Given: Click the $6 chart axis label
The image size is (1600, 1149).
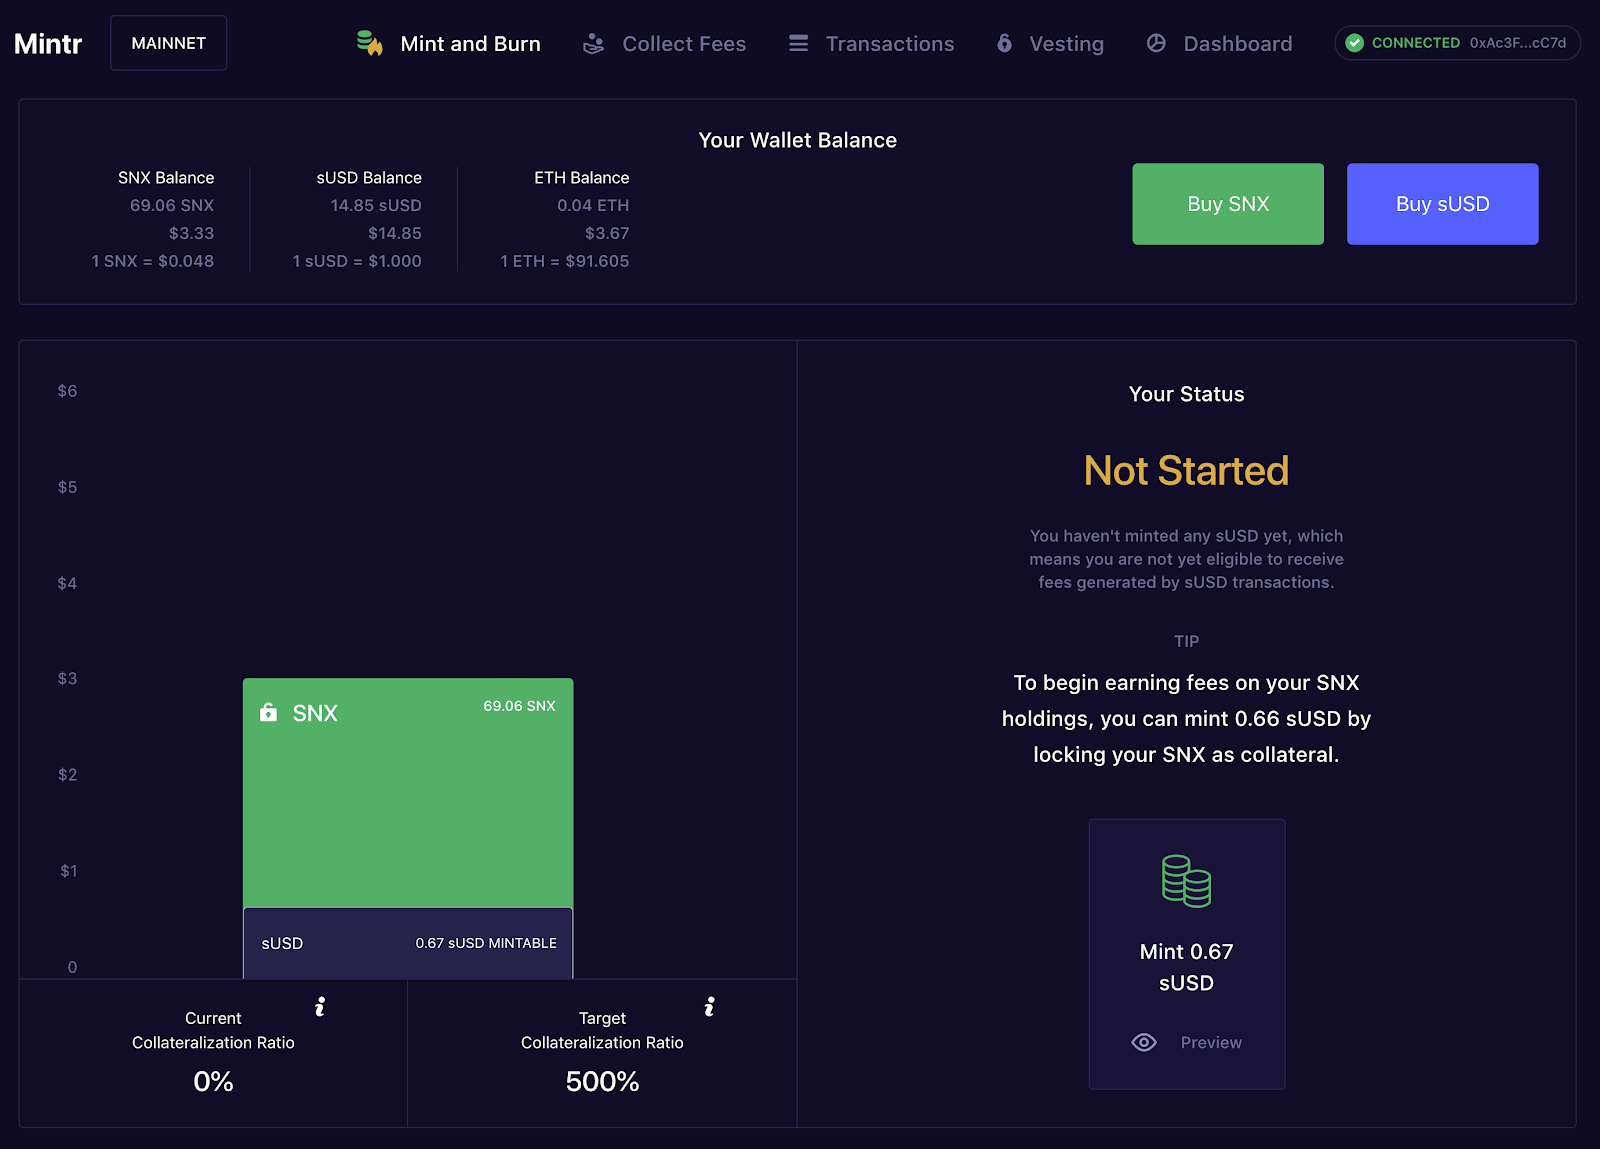Looking at the screenshot, I should pyautogui.click(x=67, y=391).
